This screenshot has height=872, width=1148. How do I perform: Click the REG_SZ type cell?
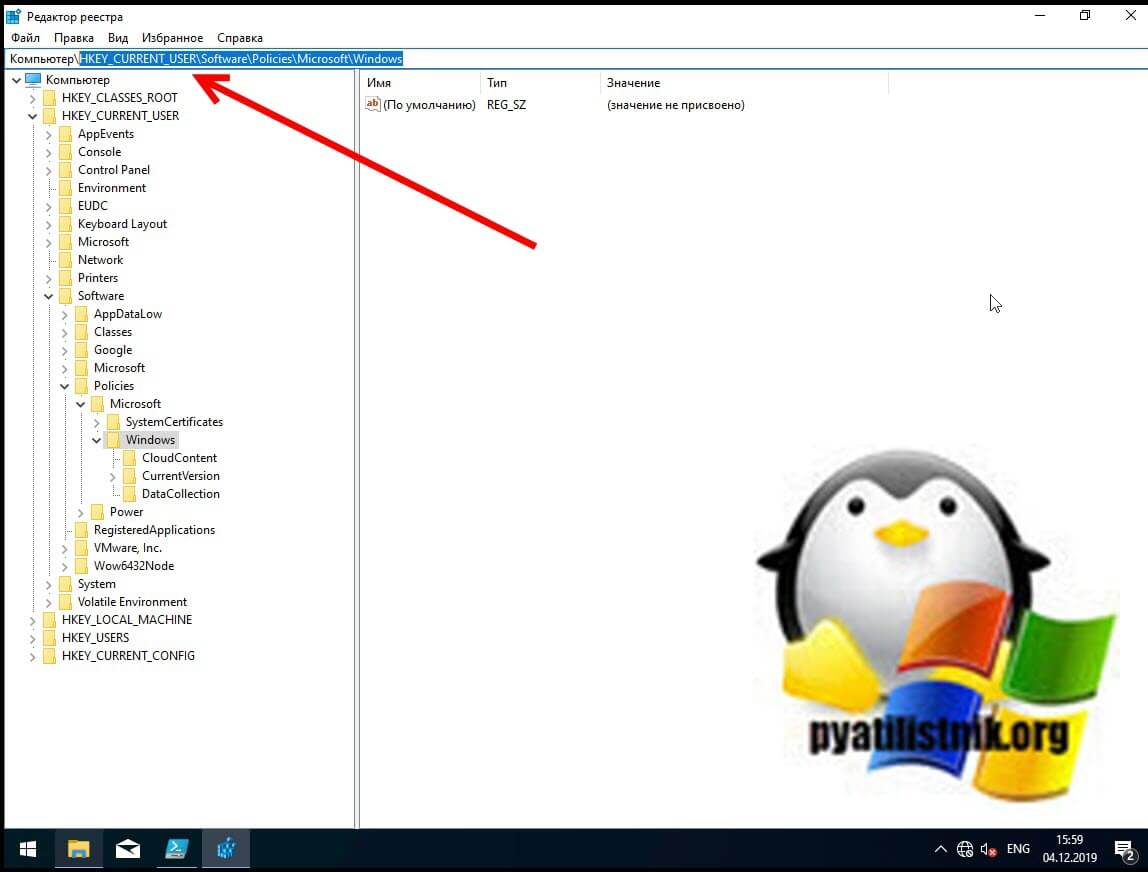(x=507, y=105)
